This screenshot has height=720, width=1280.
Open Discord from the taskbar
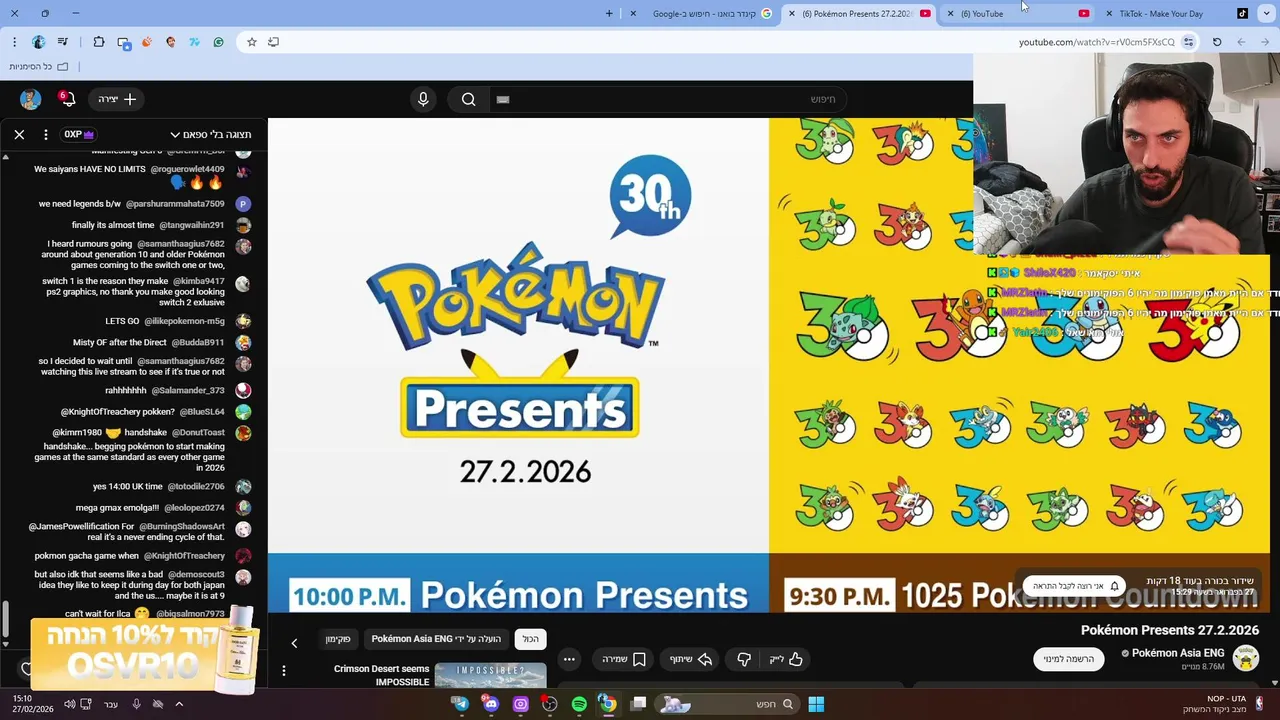pos(490,704)
